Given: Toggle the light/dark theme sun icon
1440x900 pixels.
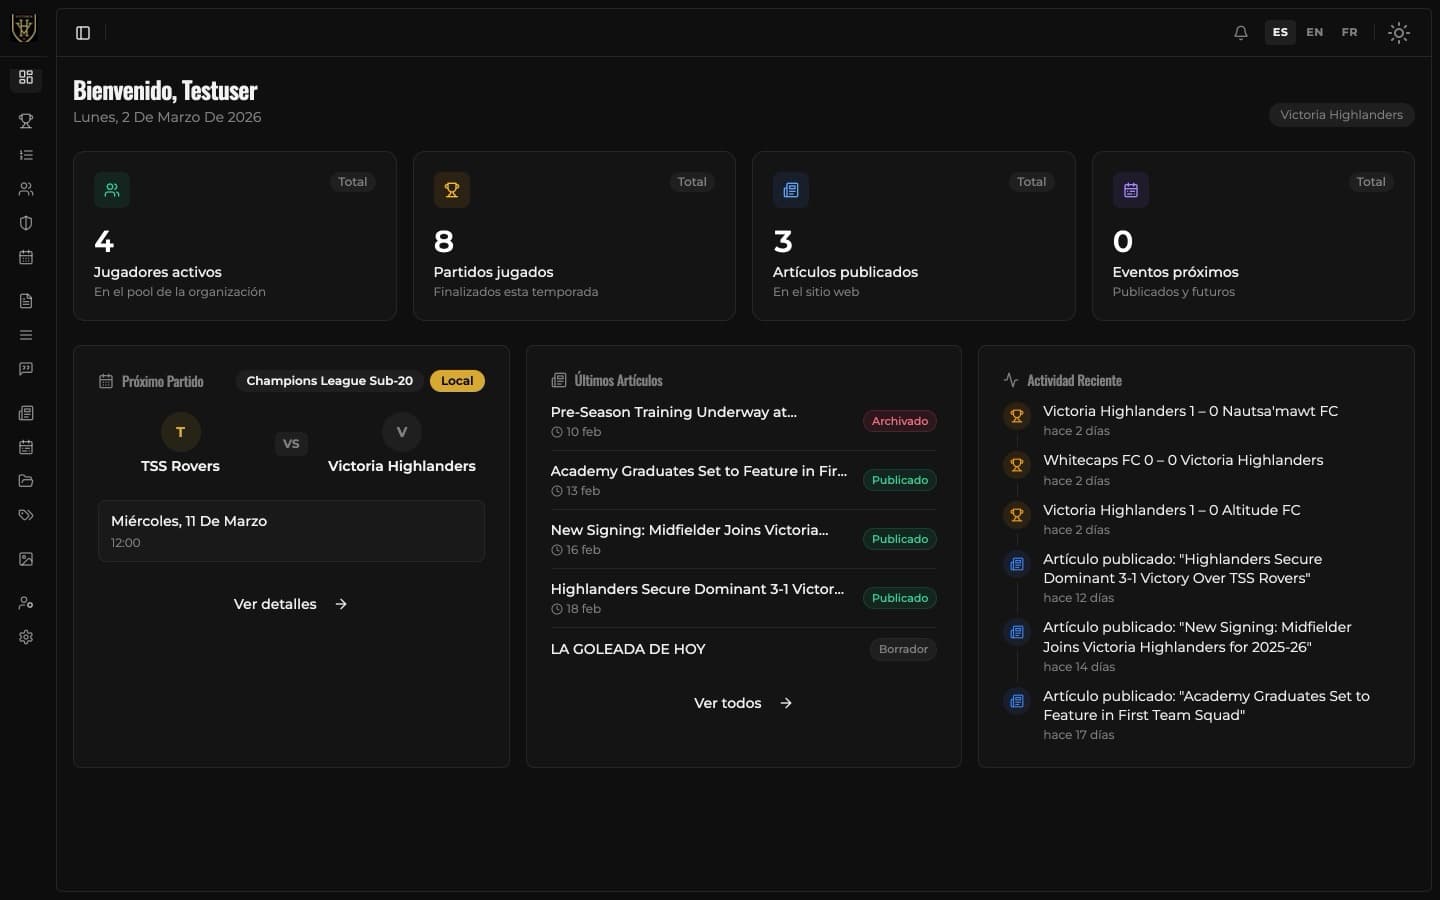Looking at the screenshot, I should [x=1398, y=33].
